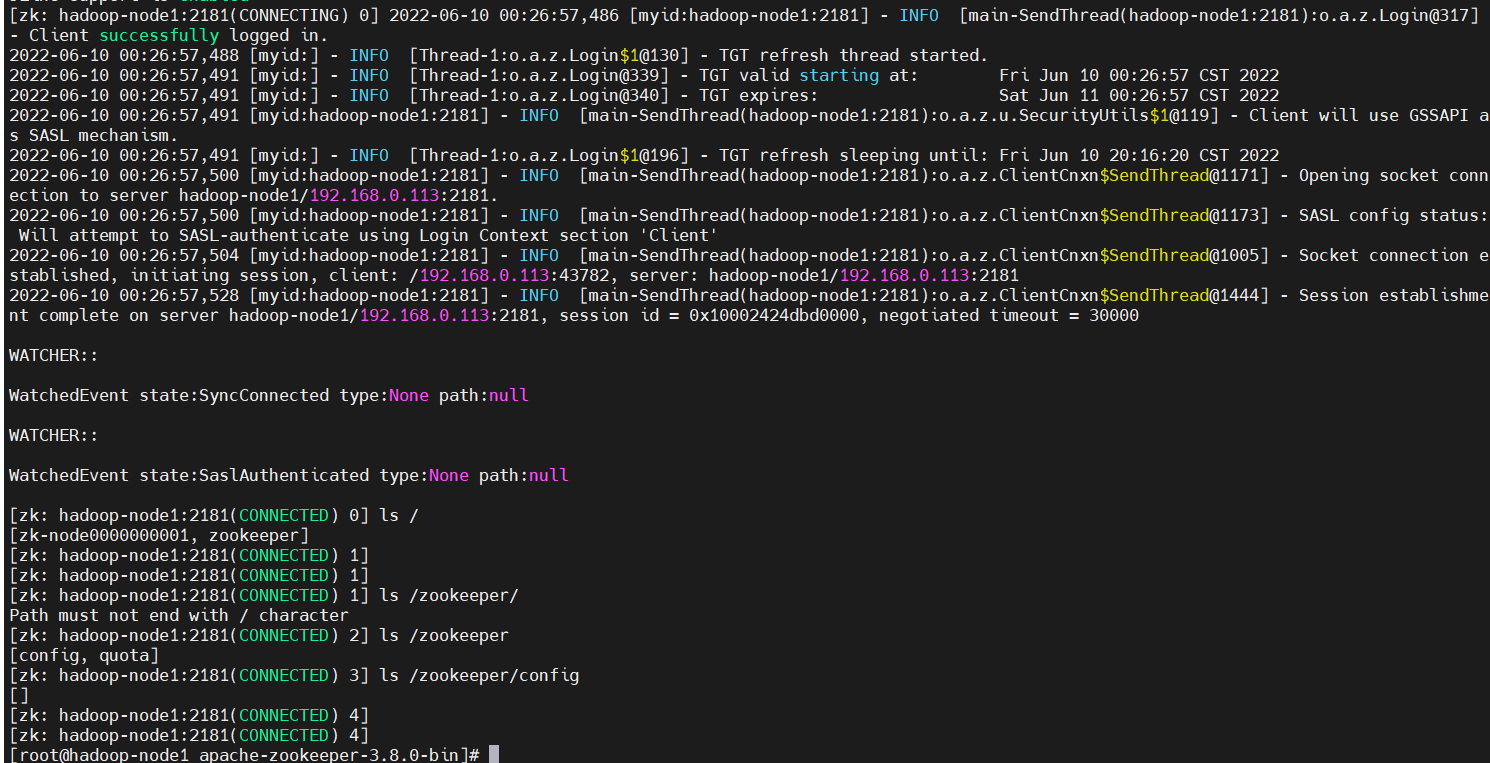Click the empty '[]' output line
This screenshot has width=1490, height=763.
pos(19,695)
